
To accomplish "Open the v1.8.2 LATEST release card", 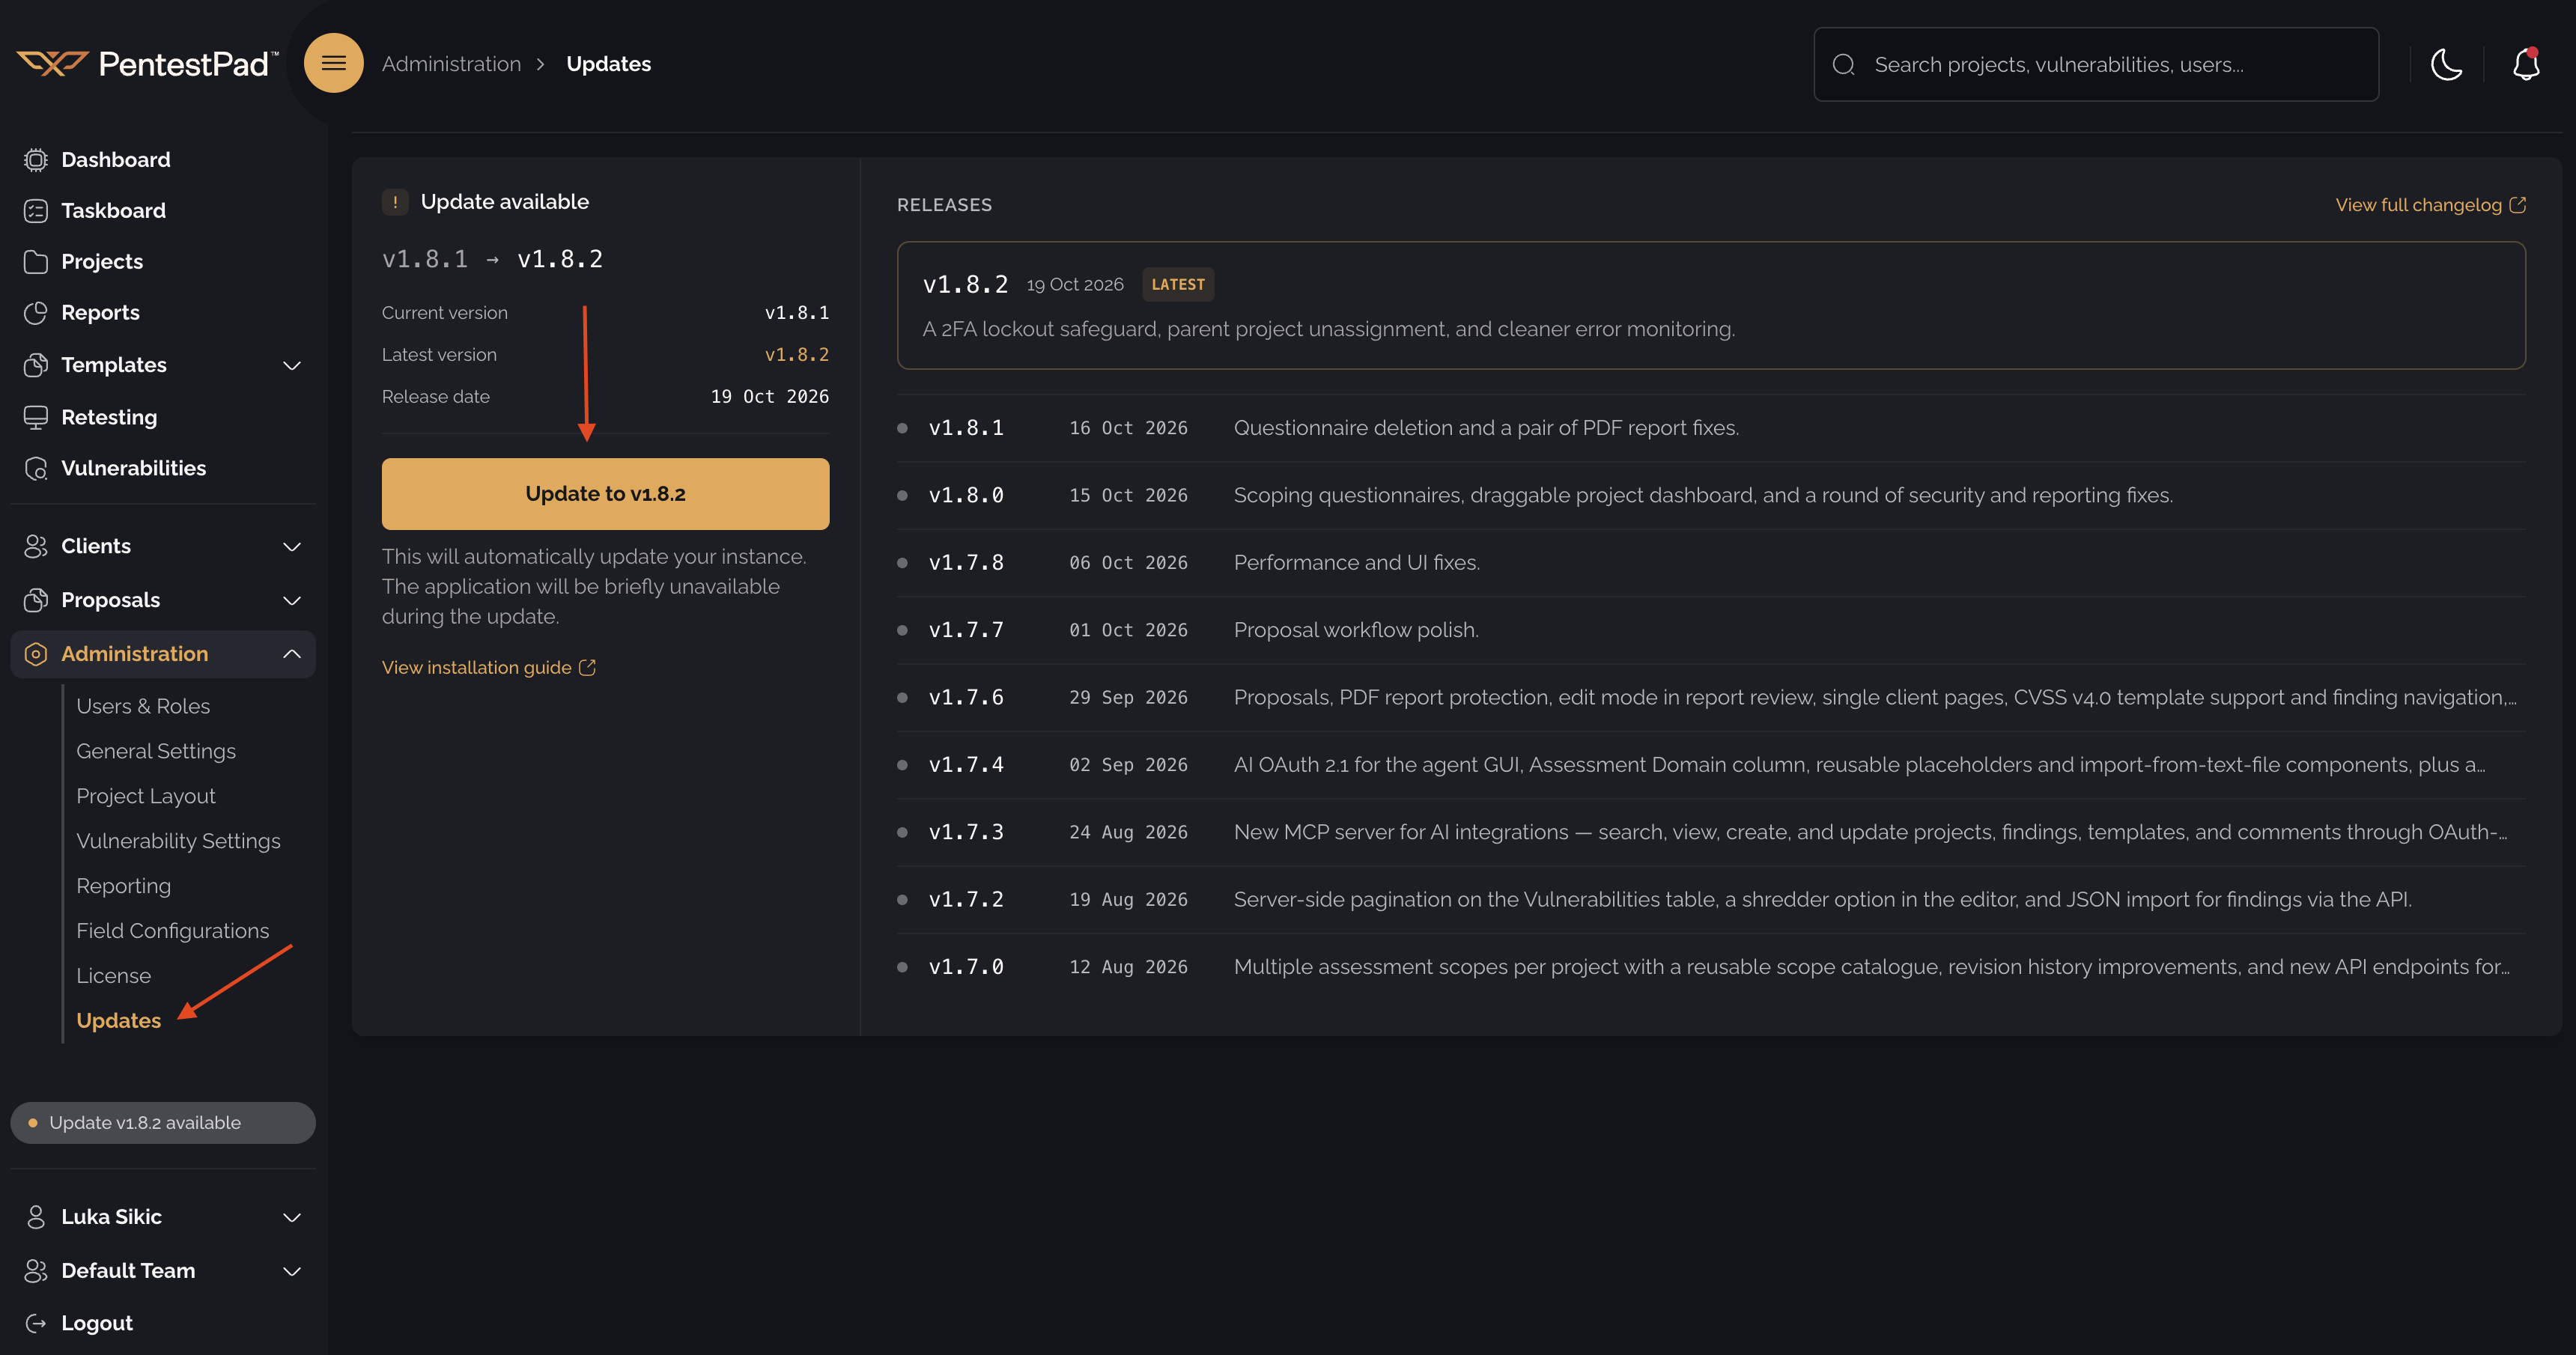I will [1711, 305].
